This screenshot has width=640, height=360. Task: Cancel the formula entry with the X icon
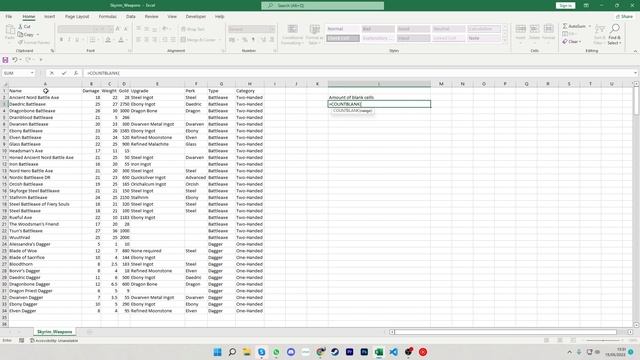tap(52, 73)
